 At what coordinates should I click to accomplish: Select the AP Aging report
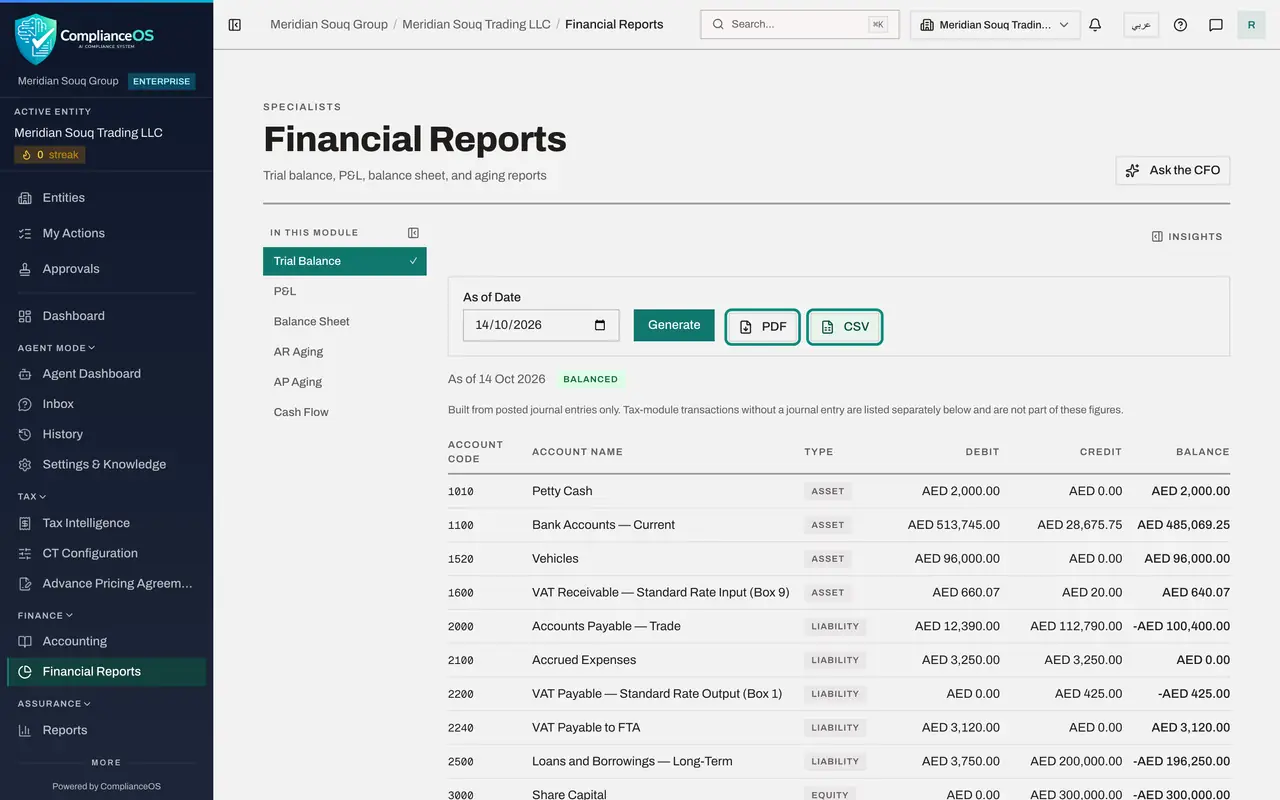click(345, 381)
